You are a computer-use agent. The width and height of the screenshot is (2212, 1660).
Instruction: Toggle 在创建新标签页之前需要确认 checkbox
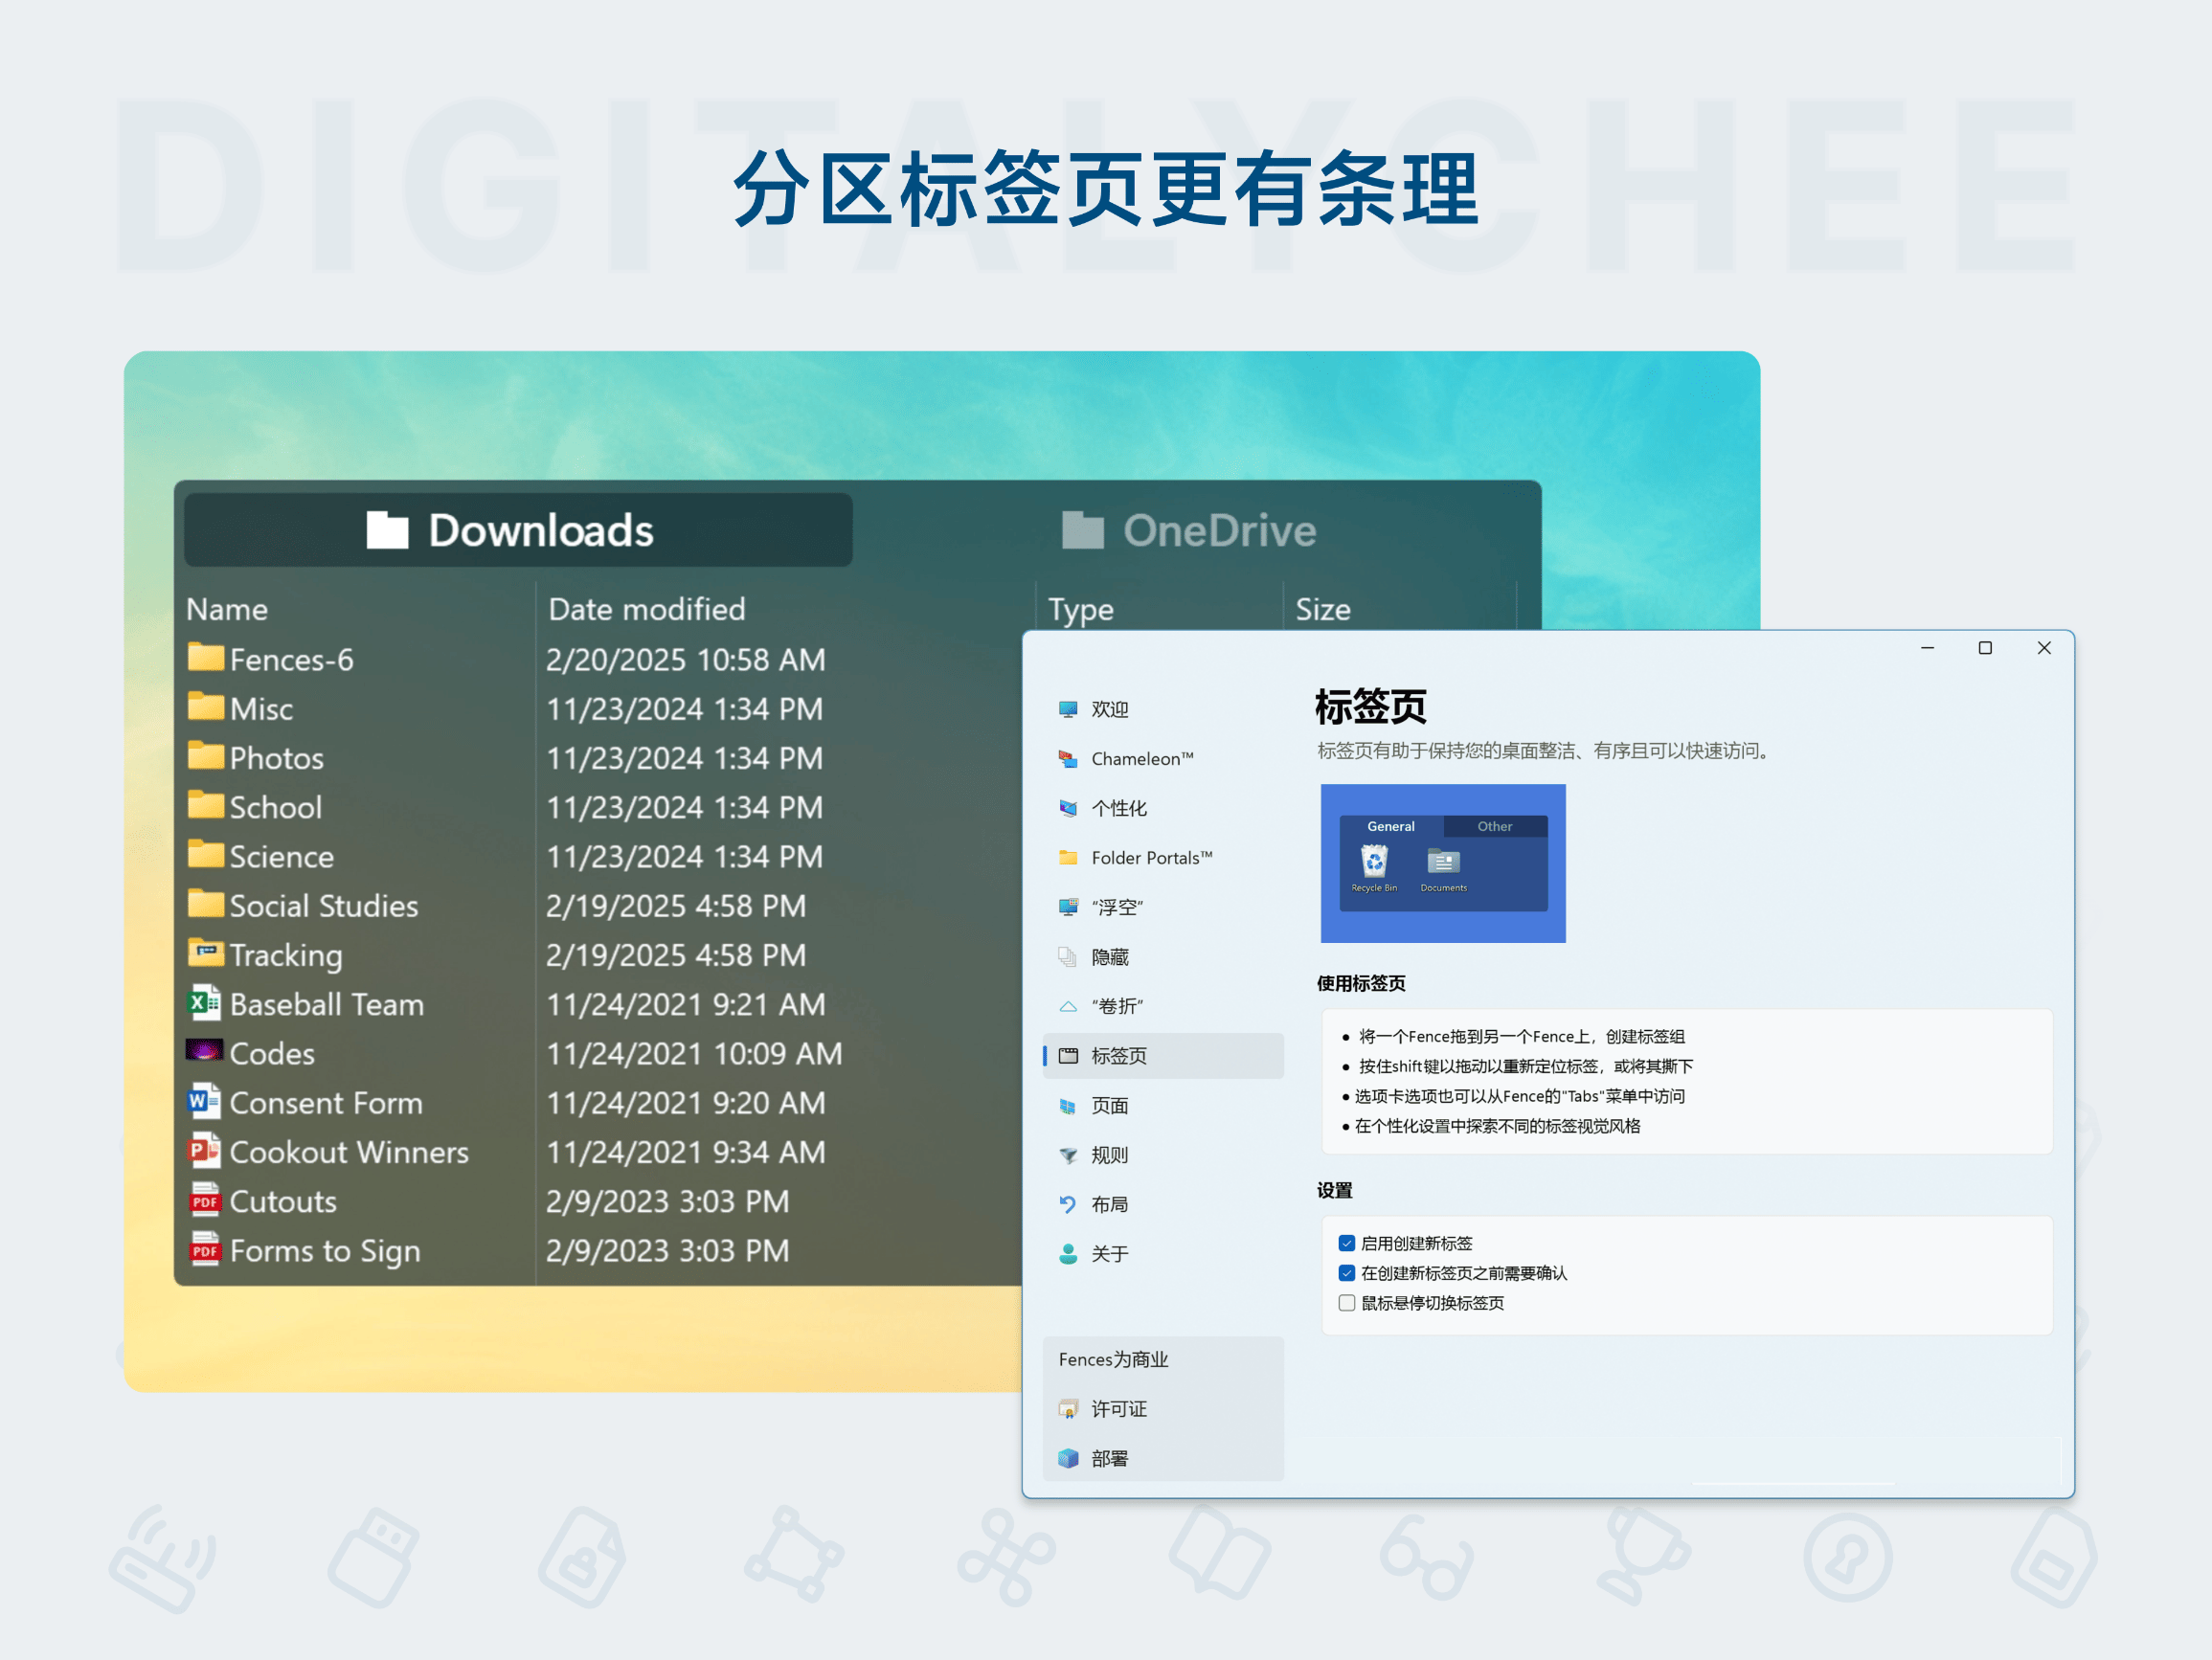1347,1273
